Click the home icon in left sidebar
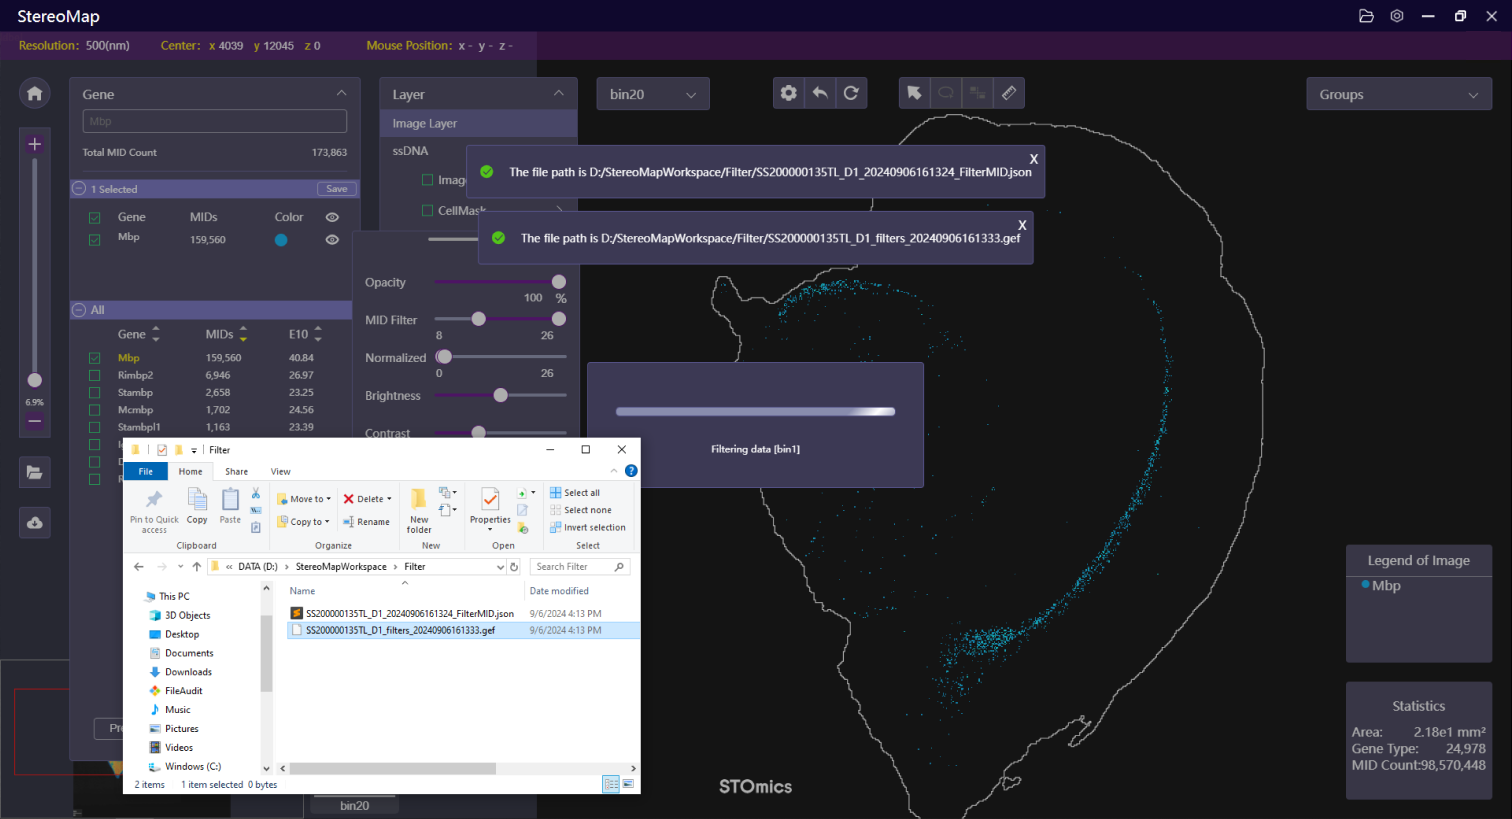 click(x=35, y=94)
